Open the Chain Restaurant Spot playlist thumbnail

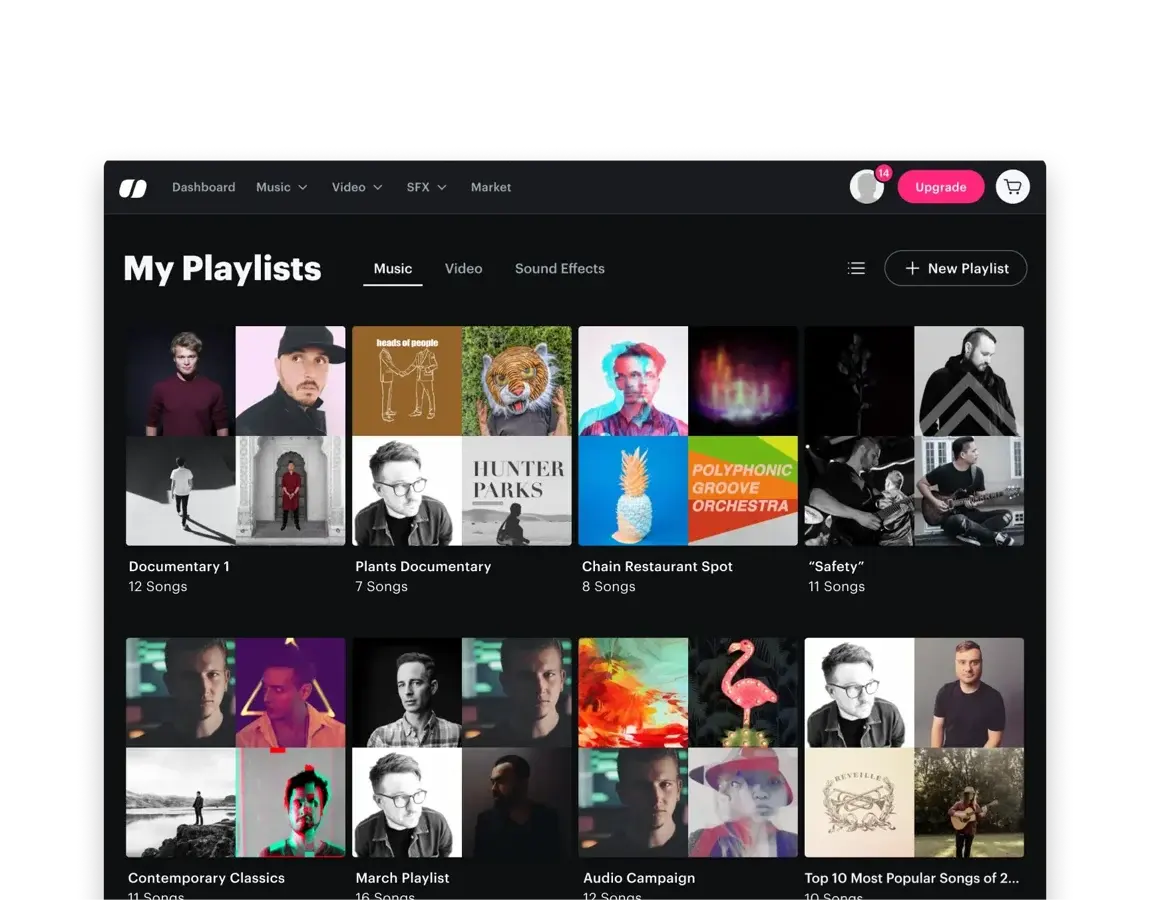coord(688,436)
